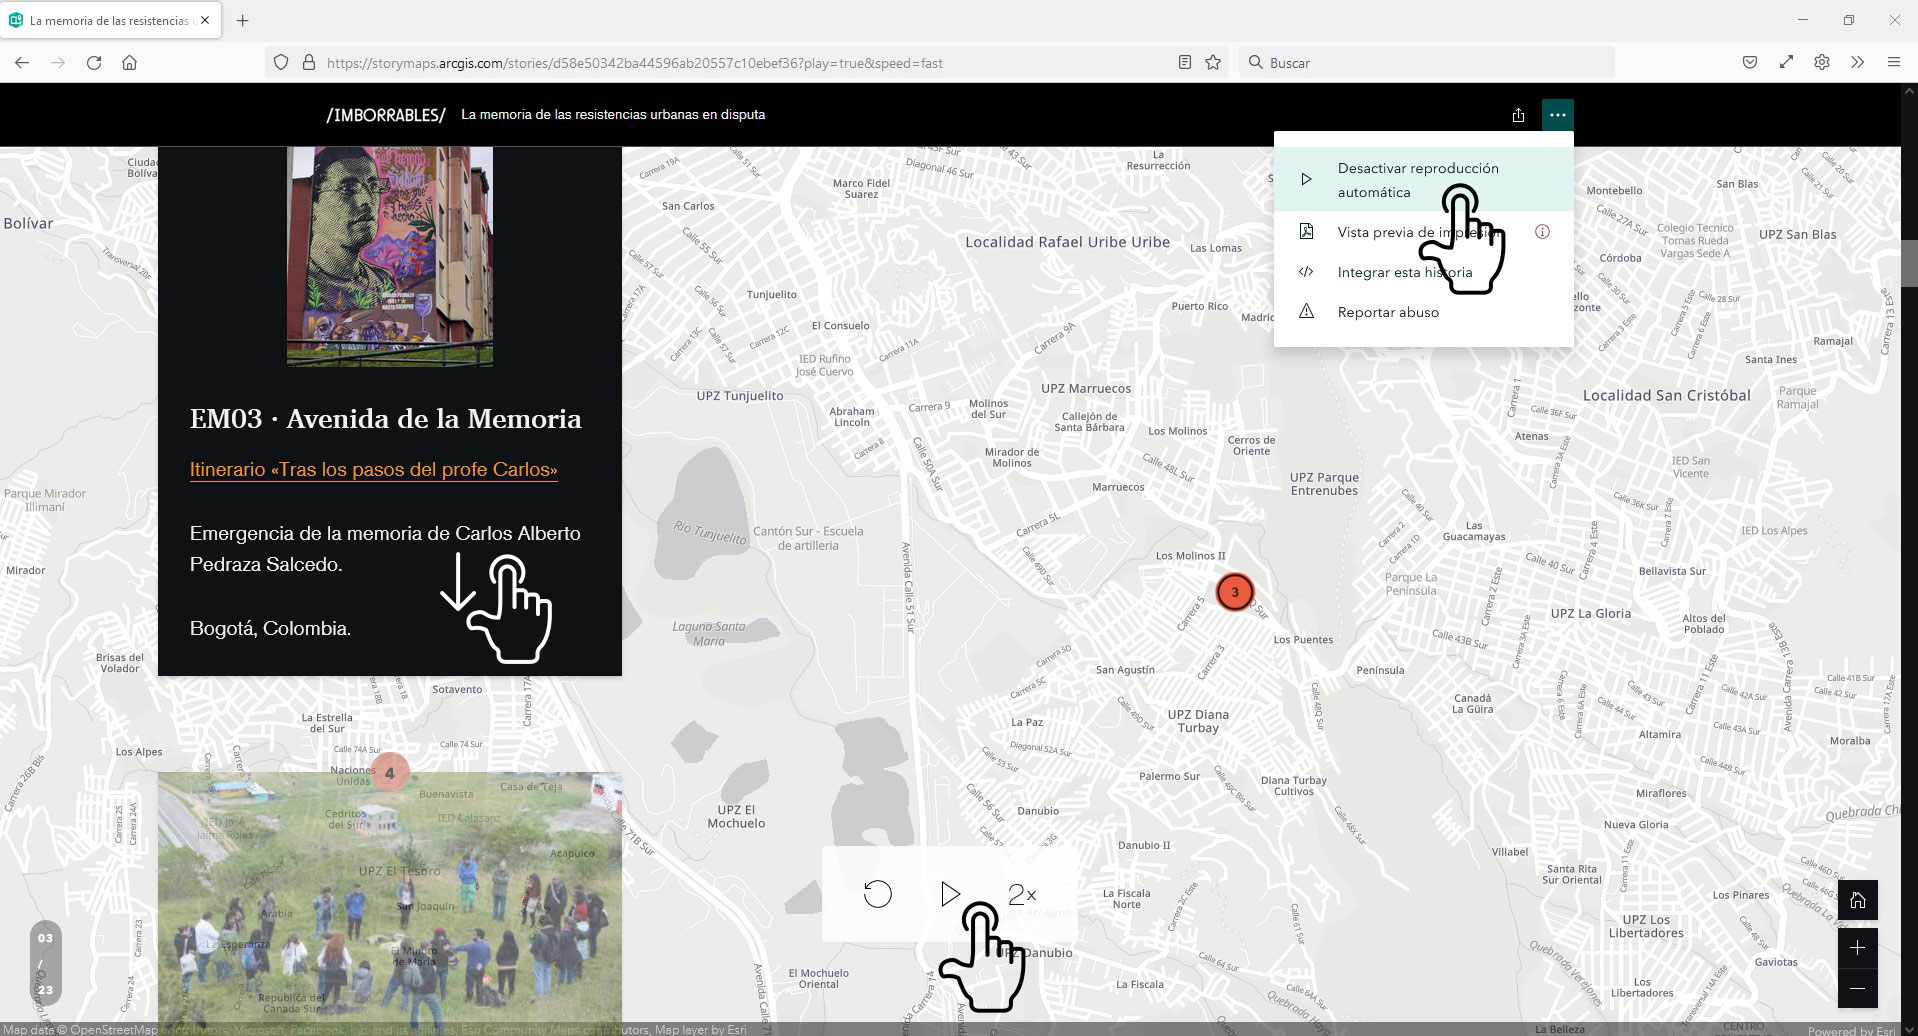Screen dimensions: 1918x1036
Task: Click the UPZ Tunjuelito map label
Action: pos(740,396)
